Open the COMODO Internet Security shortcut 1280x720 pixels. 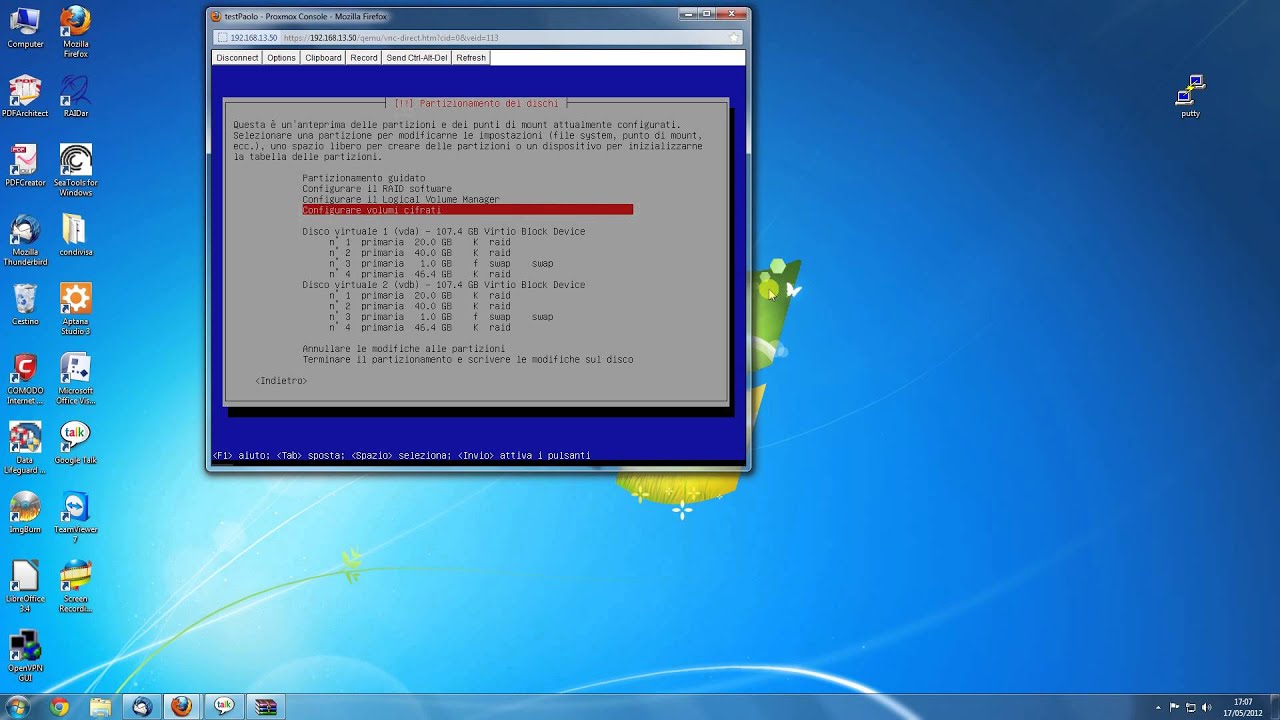[x=25, y=379]
